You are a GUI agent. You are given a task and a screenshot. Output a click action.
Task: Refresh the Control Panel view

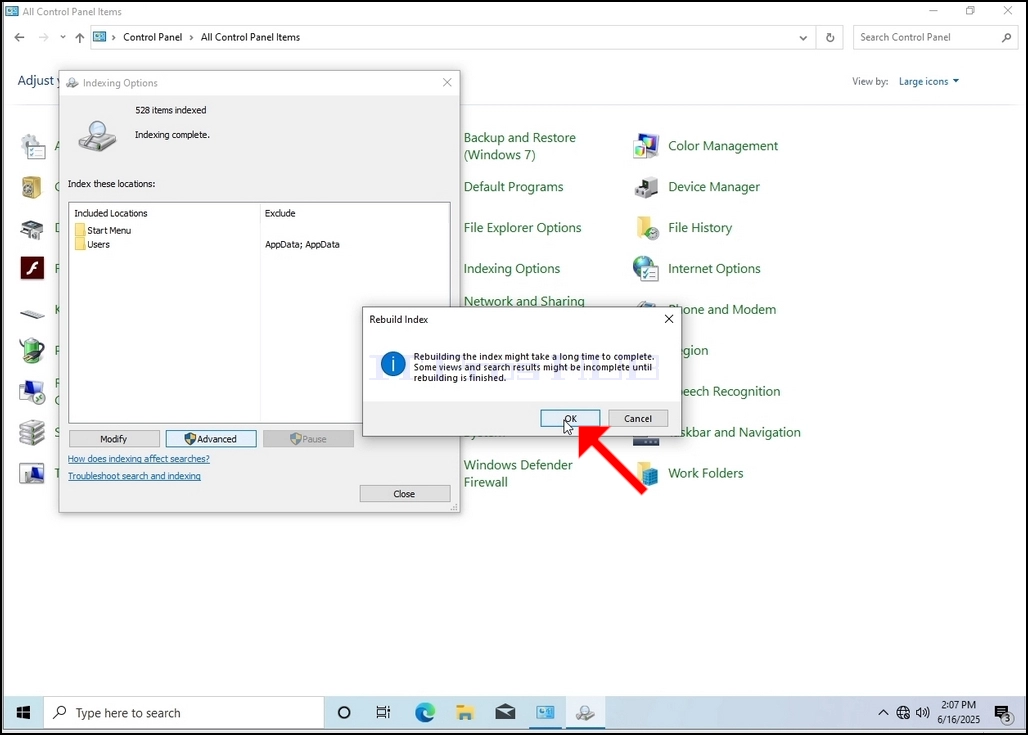pos(830,37)
